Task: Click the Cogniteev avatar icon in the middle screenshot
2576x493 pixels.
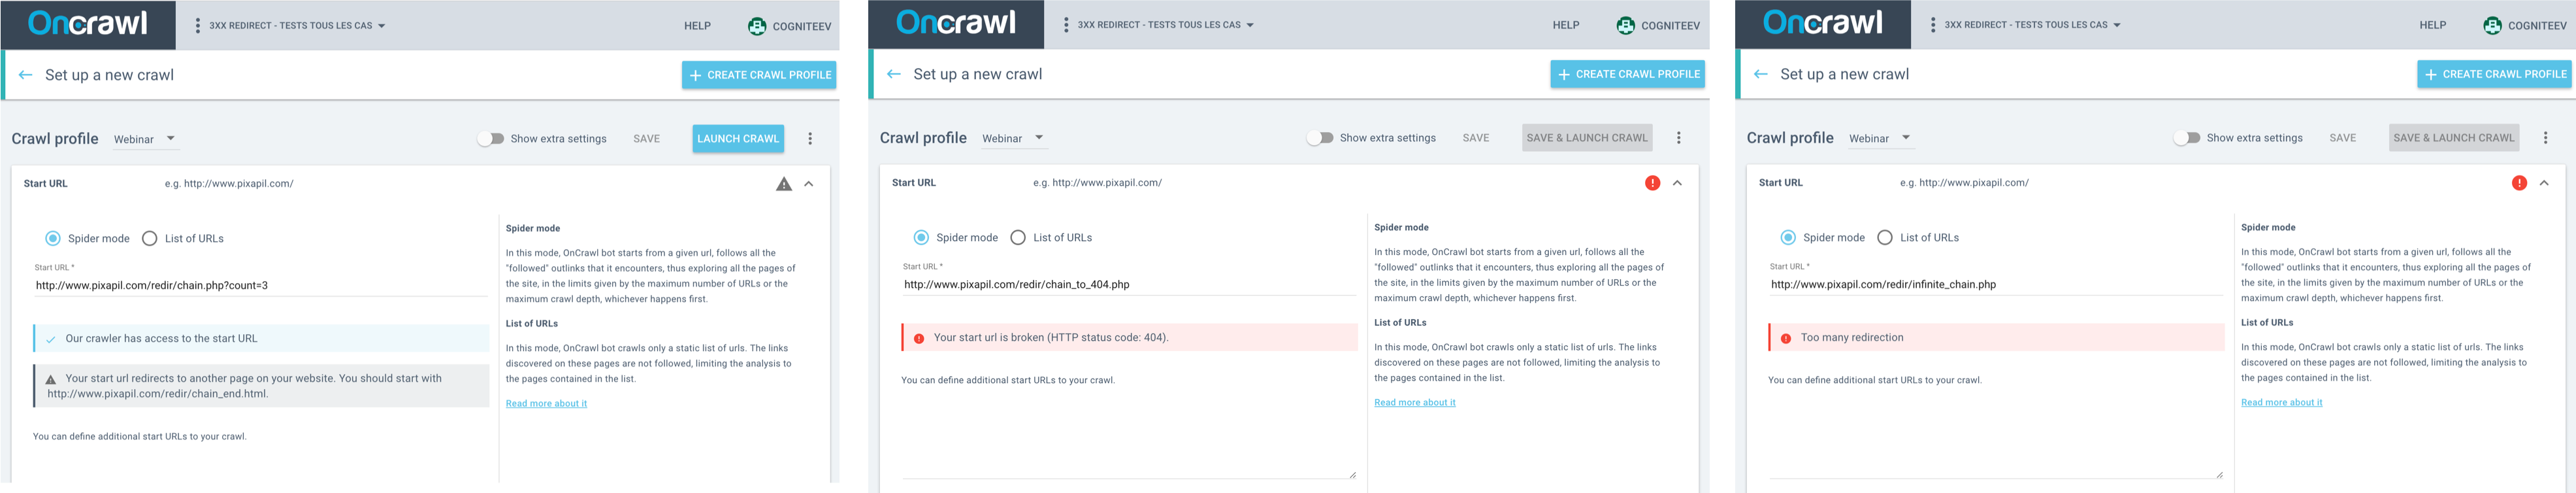Action: tap(1626, 25)
